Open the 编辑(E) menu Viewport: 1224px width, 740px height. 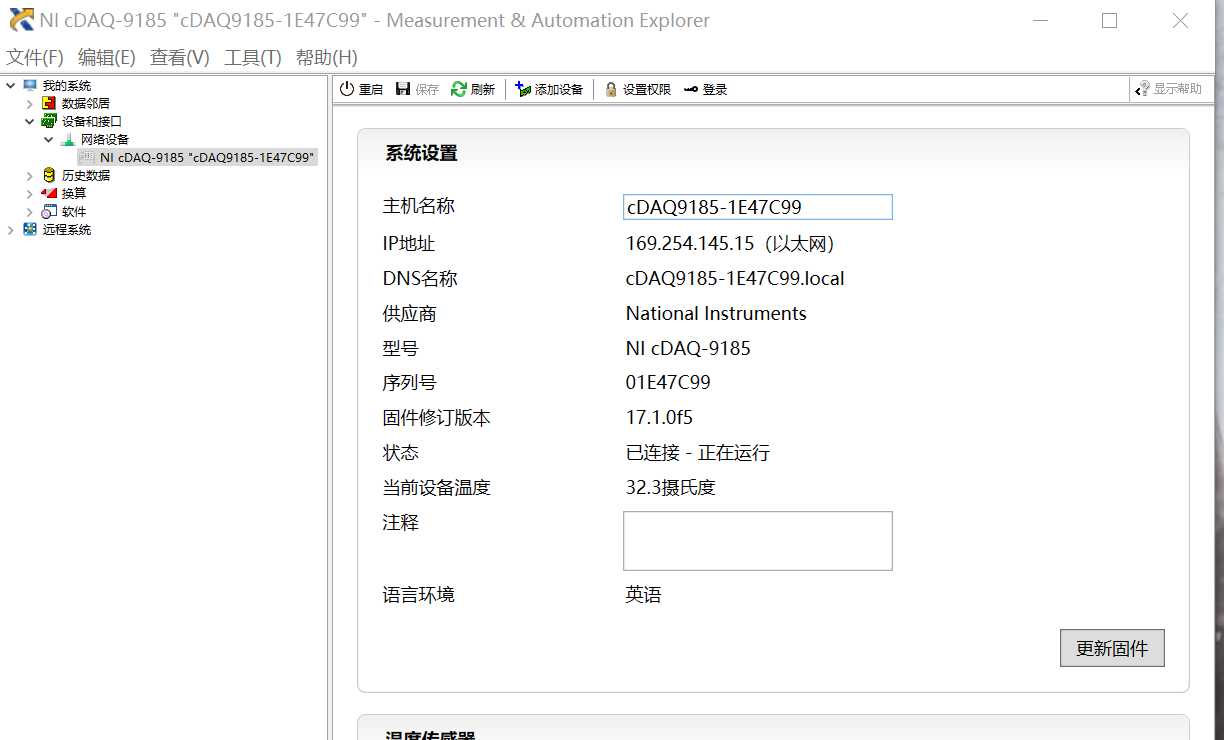click(x=107, y=58)
